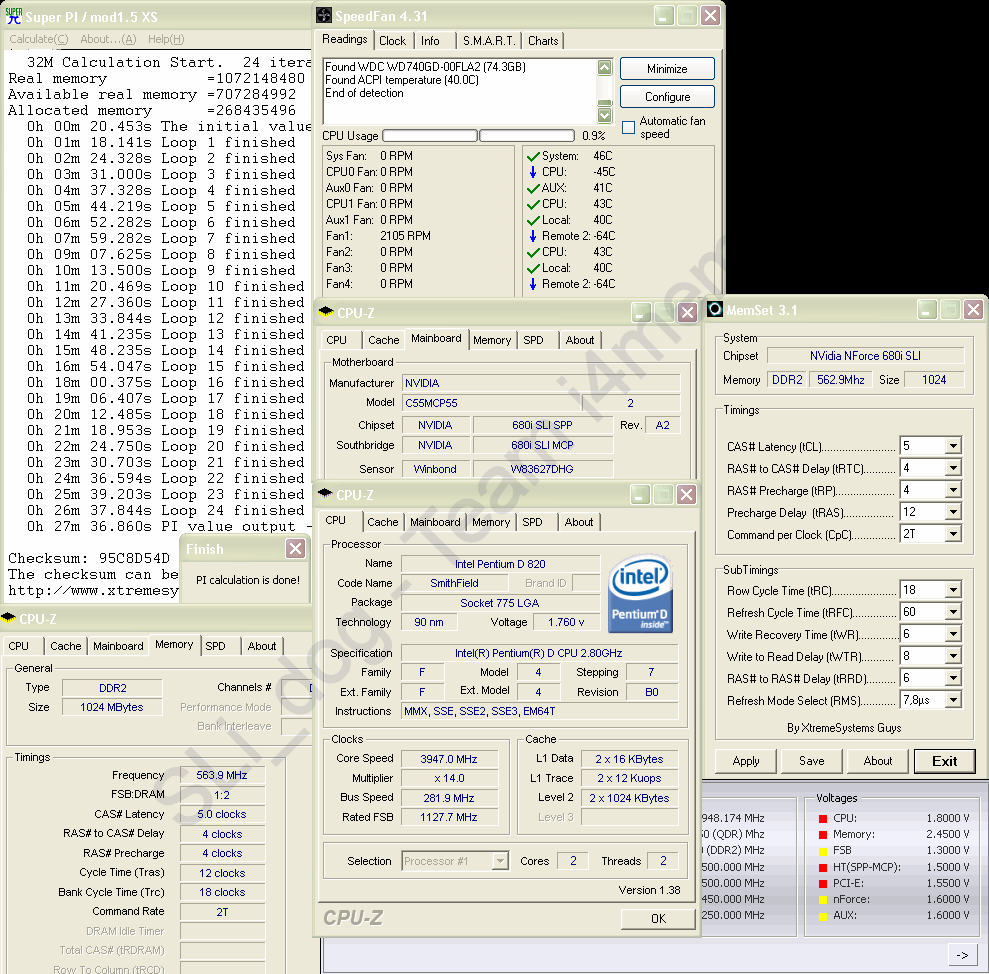The image size is (989, 974).
Task: Close the MemSet 3.1 window
Action: pos(973,310)
